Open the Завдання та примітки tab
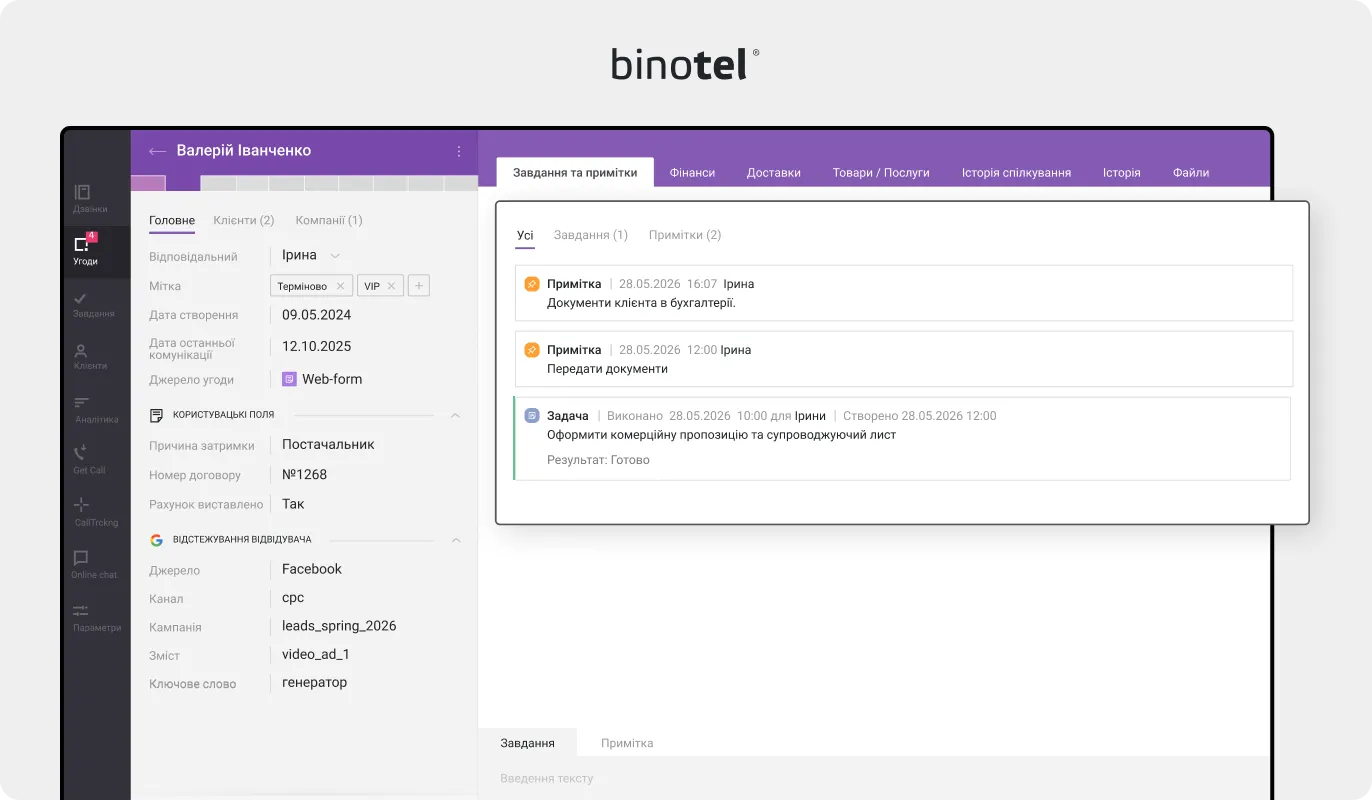 point(575,172)
